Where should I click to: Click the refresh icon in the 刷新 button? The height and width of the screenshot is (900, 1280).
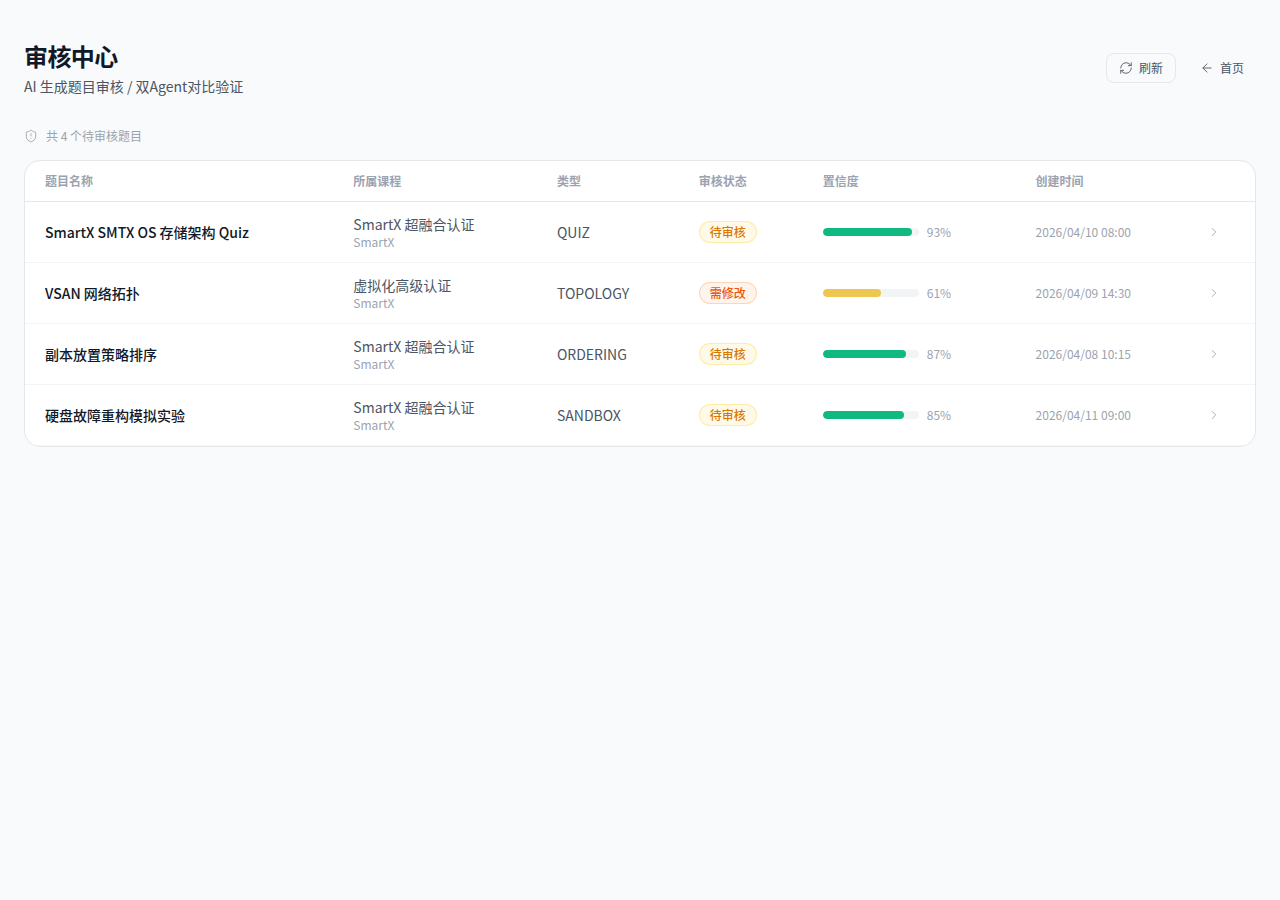(1126, 68)
